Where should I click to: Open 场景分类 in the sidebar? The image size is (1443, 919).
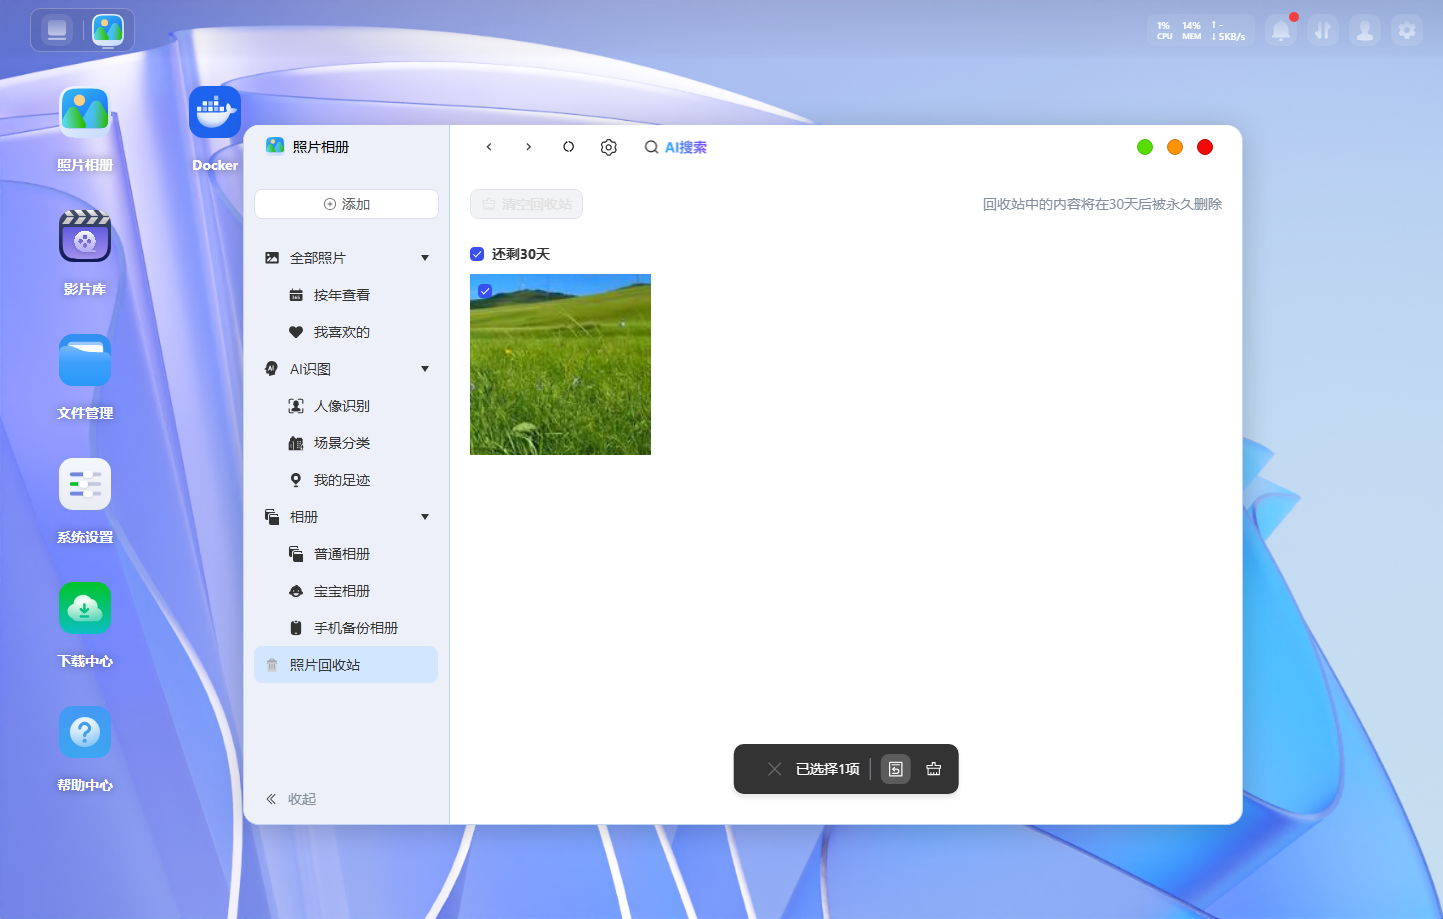click(342, 443)
